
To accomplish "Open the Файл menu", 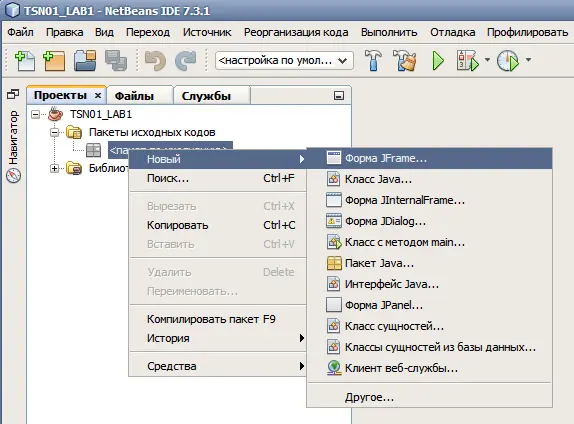I will point(20,32).
